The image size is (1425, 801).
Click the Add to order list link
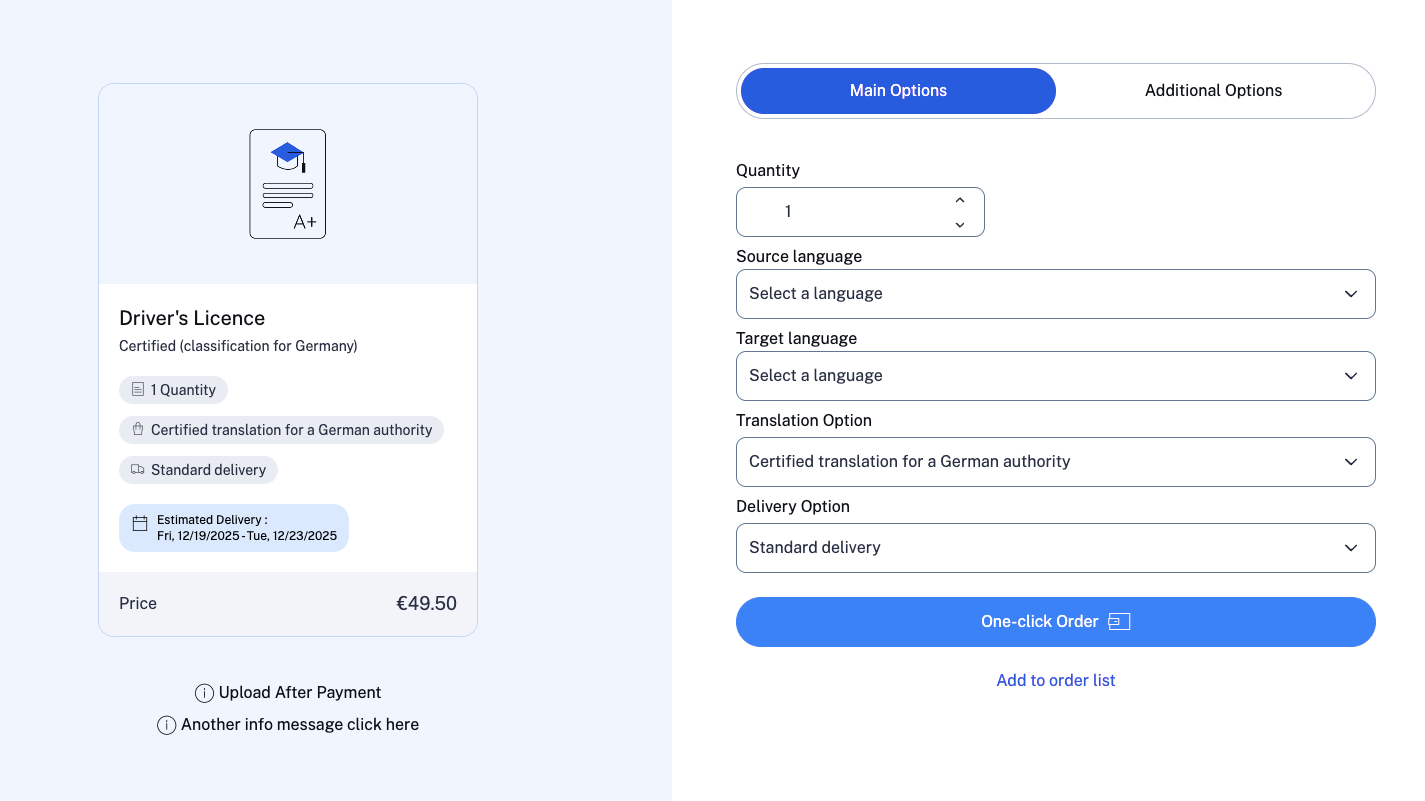click(1056, 680)
